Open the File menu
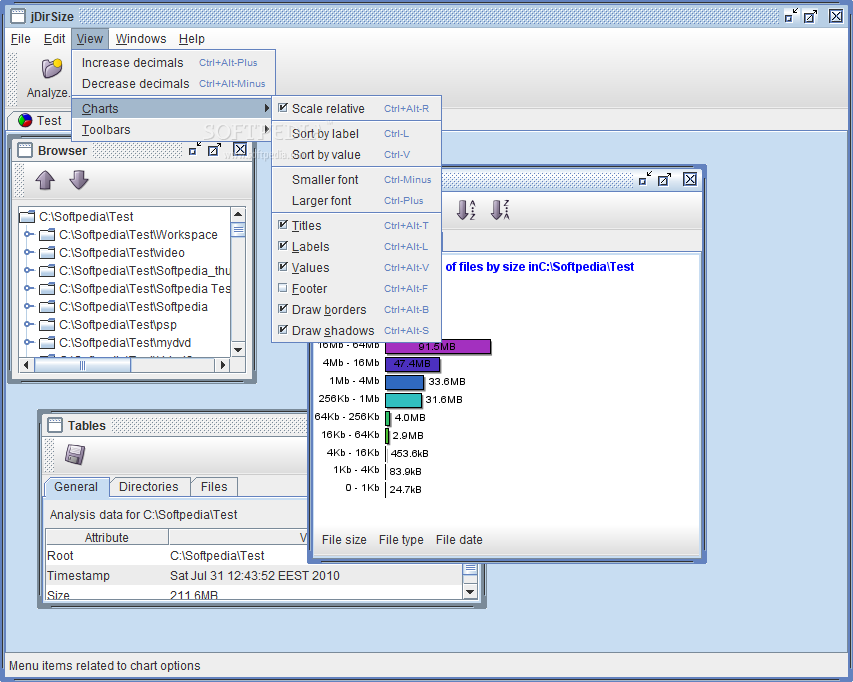This screenshot has height=682, width=853. (21, 39)
